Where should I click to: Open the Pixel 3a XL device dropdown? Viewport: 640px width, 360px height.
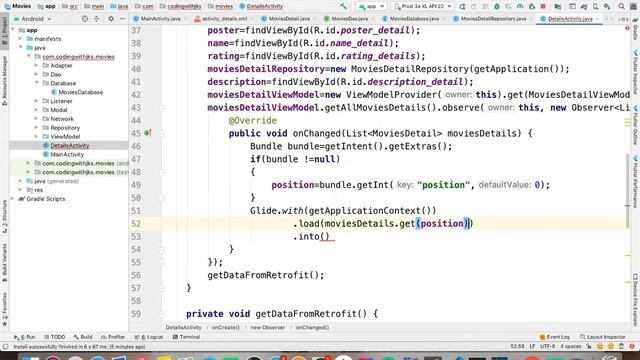422,6
